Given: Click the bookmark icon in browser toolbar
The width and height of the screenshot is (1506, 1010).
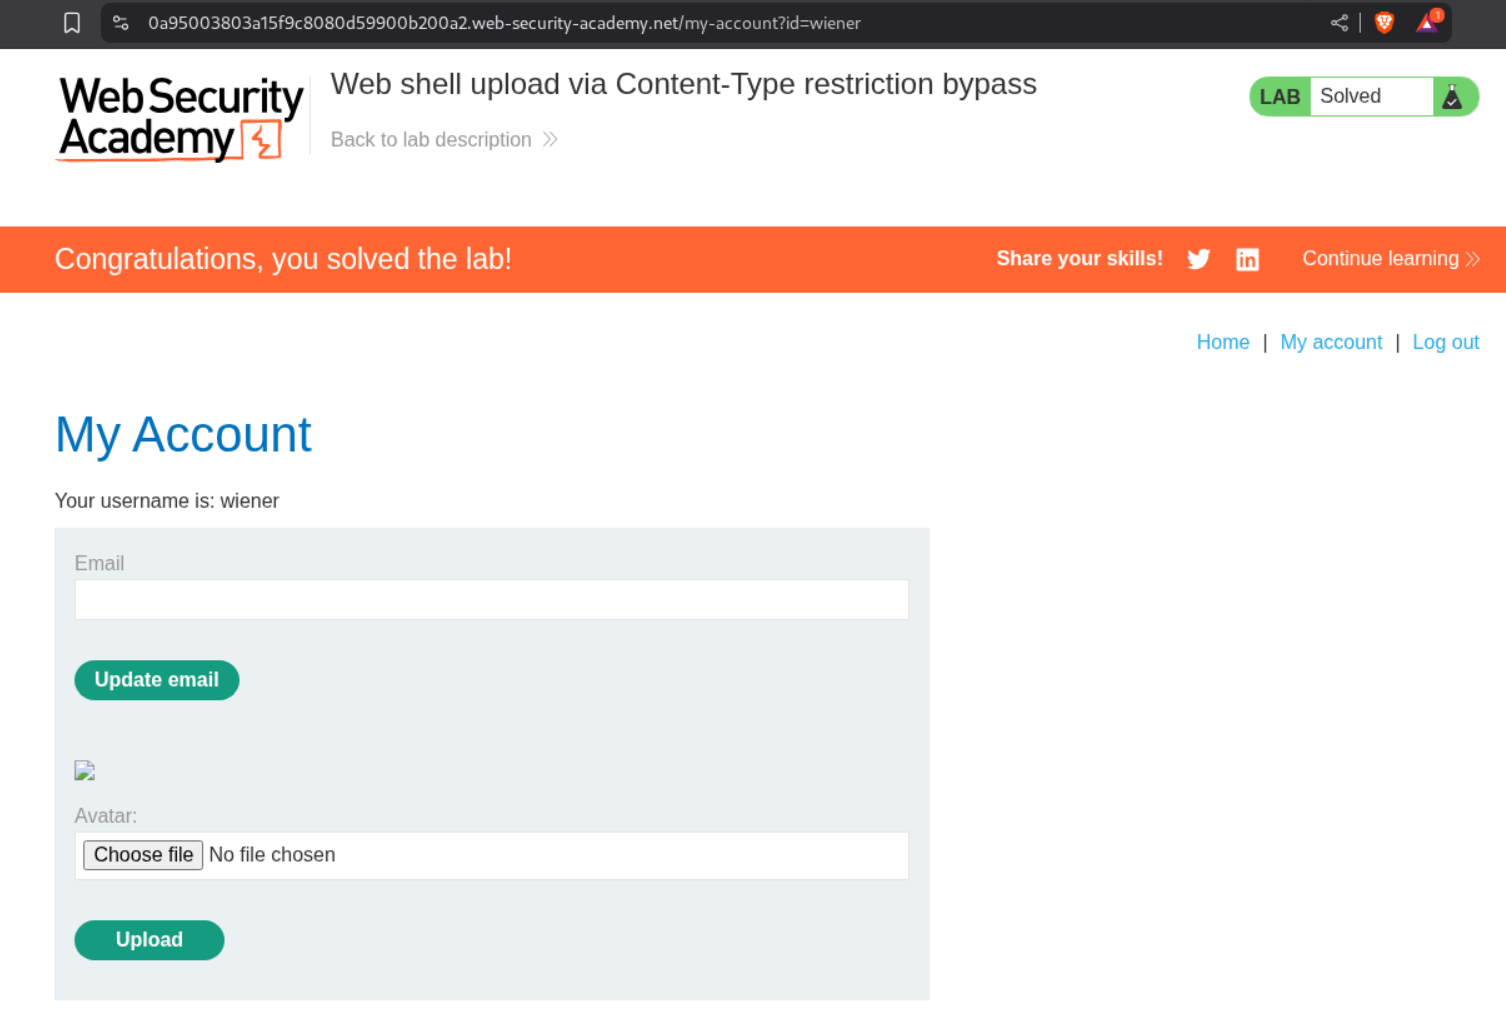Looking at the screenshot, I should 72,23.
